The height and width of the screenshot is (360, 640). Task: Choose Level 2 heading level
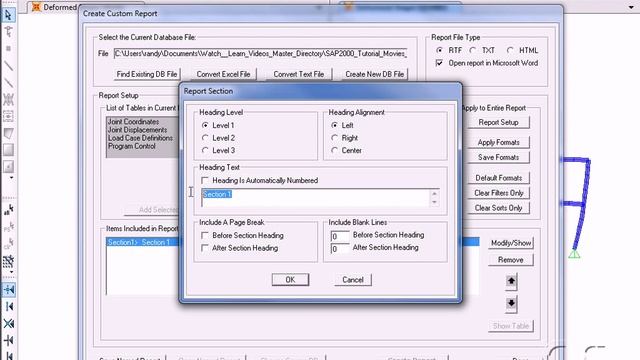[205, 138]
